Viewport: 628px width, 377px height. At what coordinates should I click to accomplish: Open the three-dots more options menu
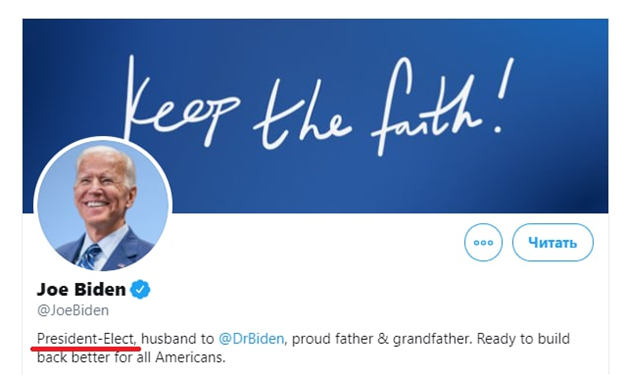[483, 242]
